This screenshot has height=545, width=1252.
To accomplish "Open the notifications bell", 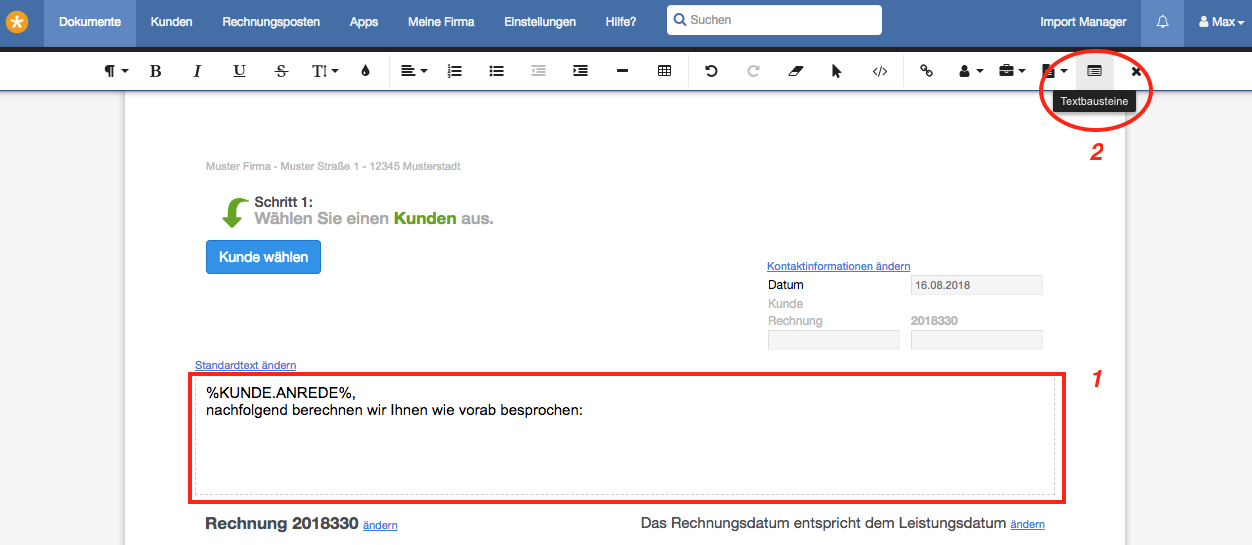I will click(x=1162, y=22).
